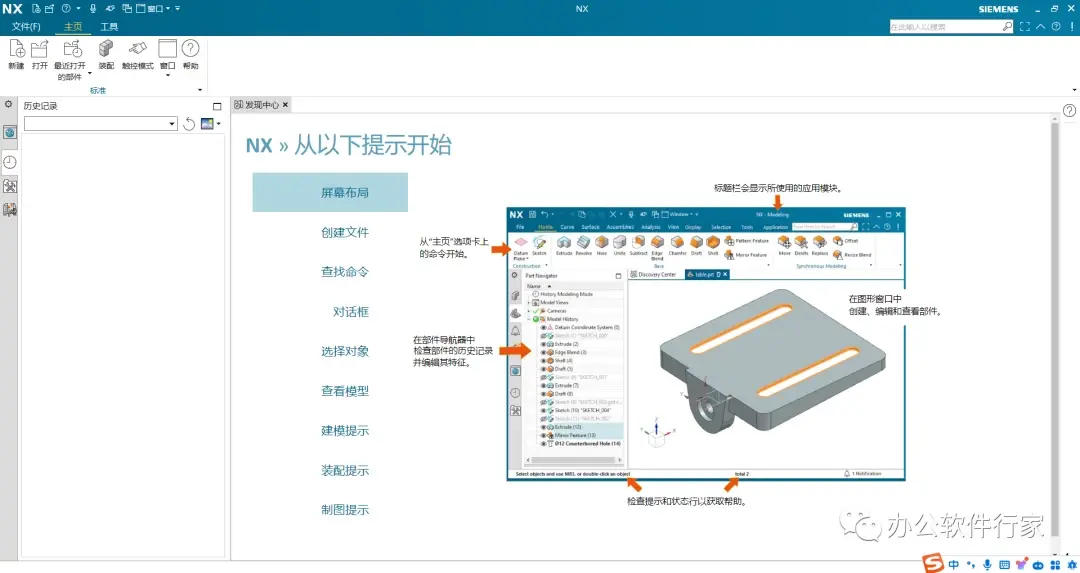Click the history view-style image icon
This screenshot has height=573, width=1080.
[x=207, y=124]
